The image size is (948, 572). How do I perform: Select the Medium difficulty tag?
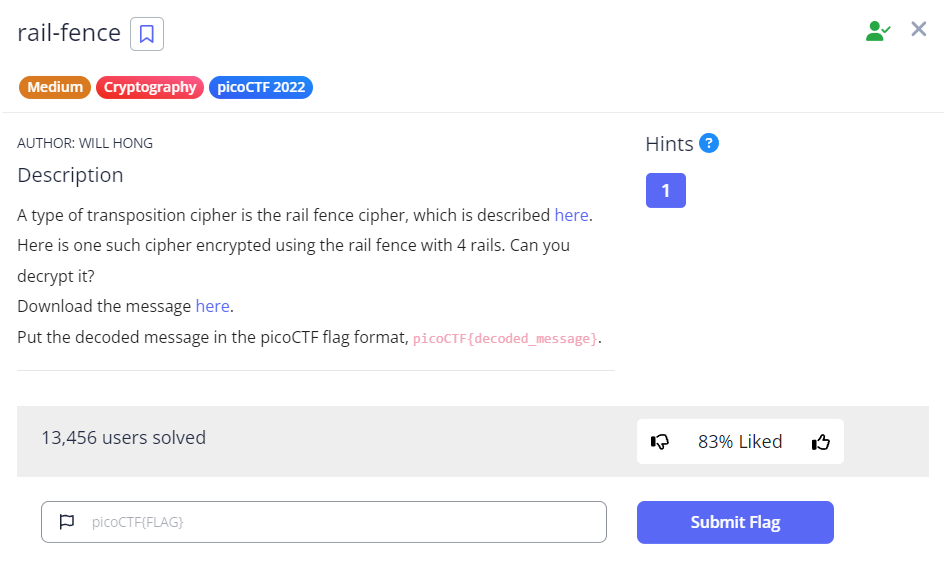tap(55, 87)
